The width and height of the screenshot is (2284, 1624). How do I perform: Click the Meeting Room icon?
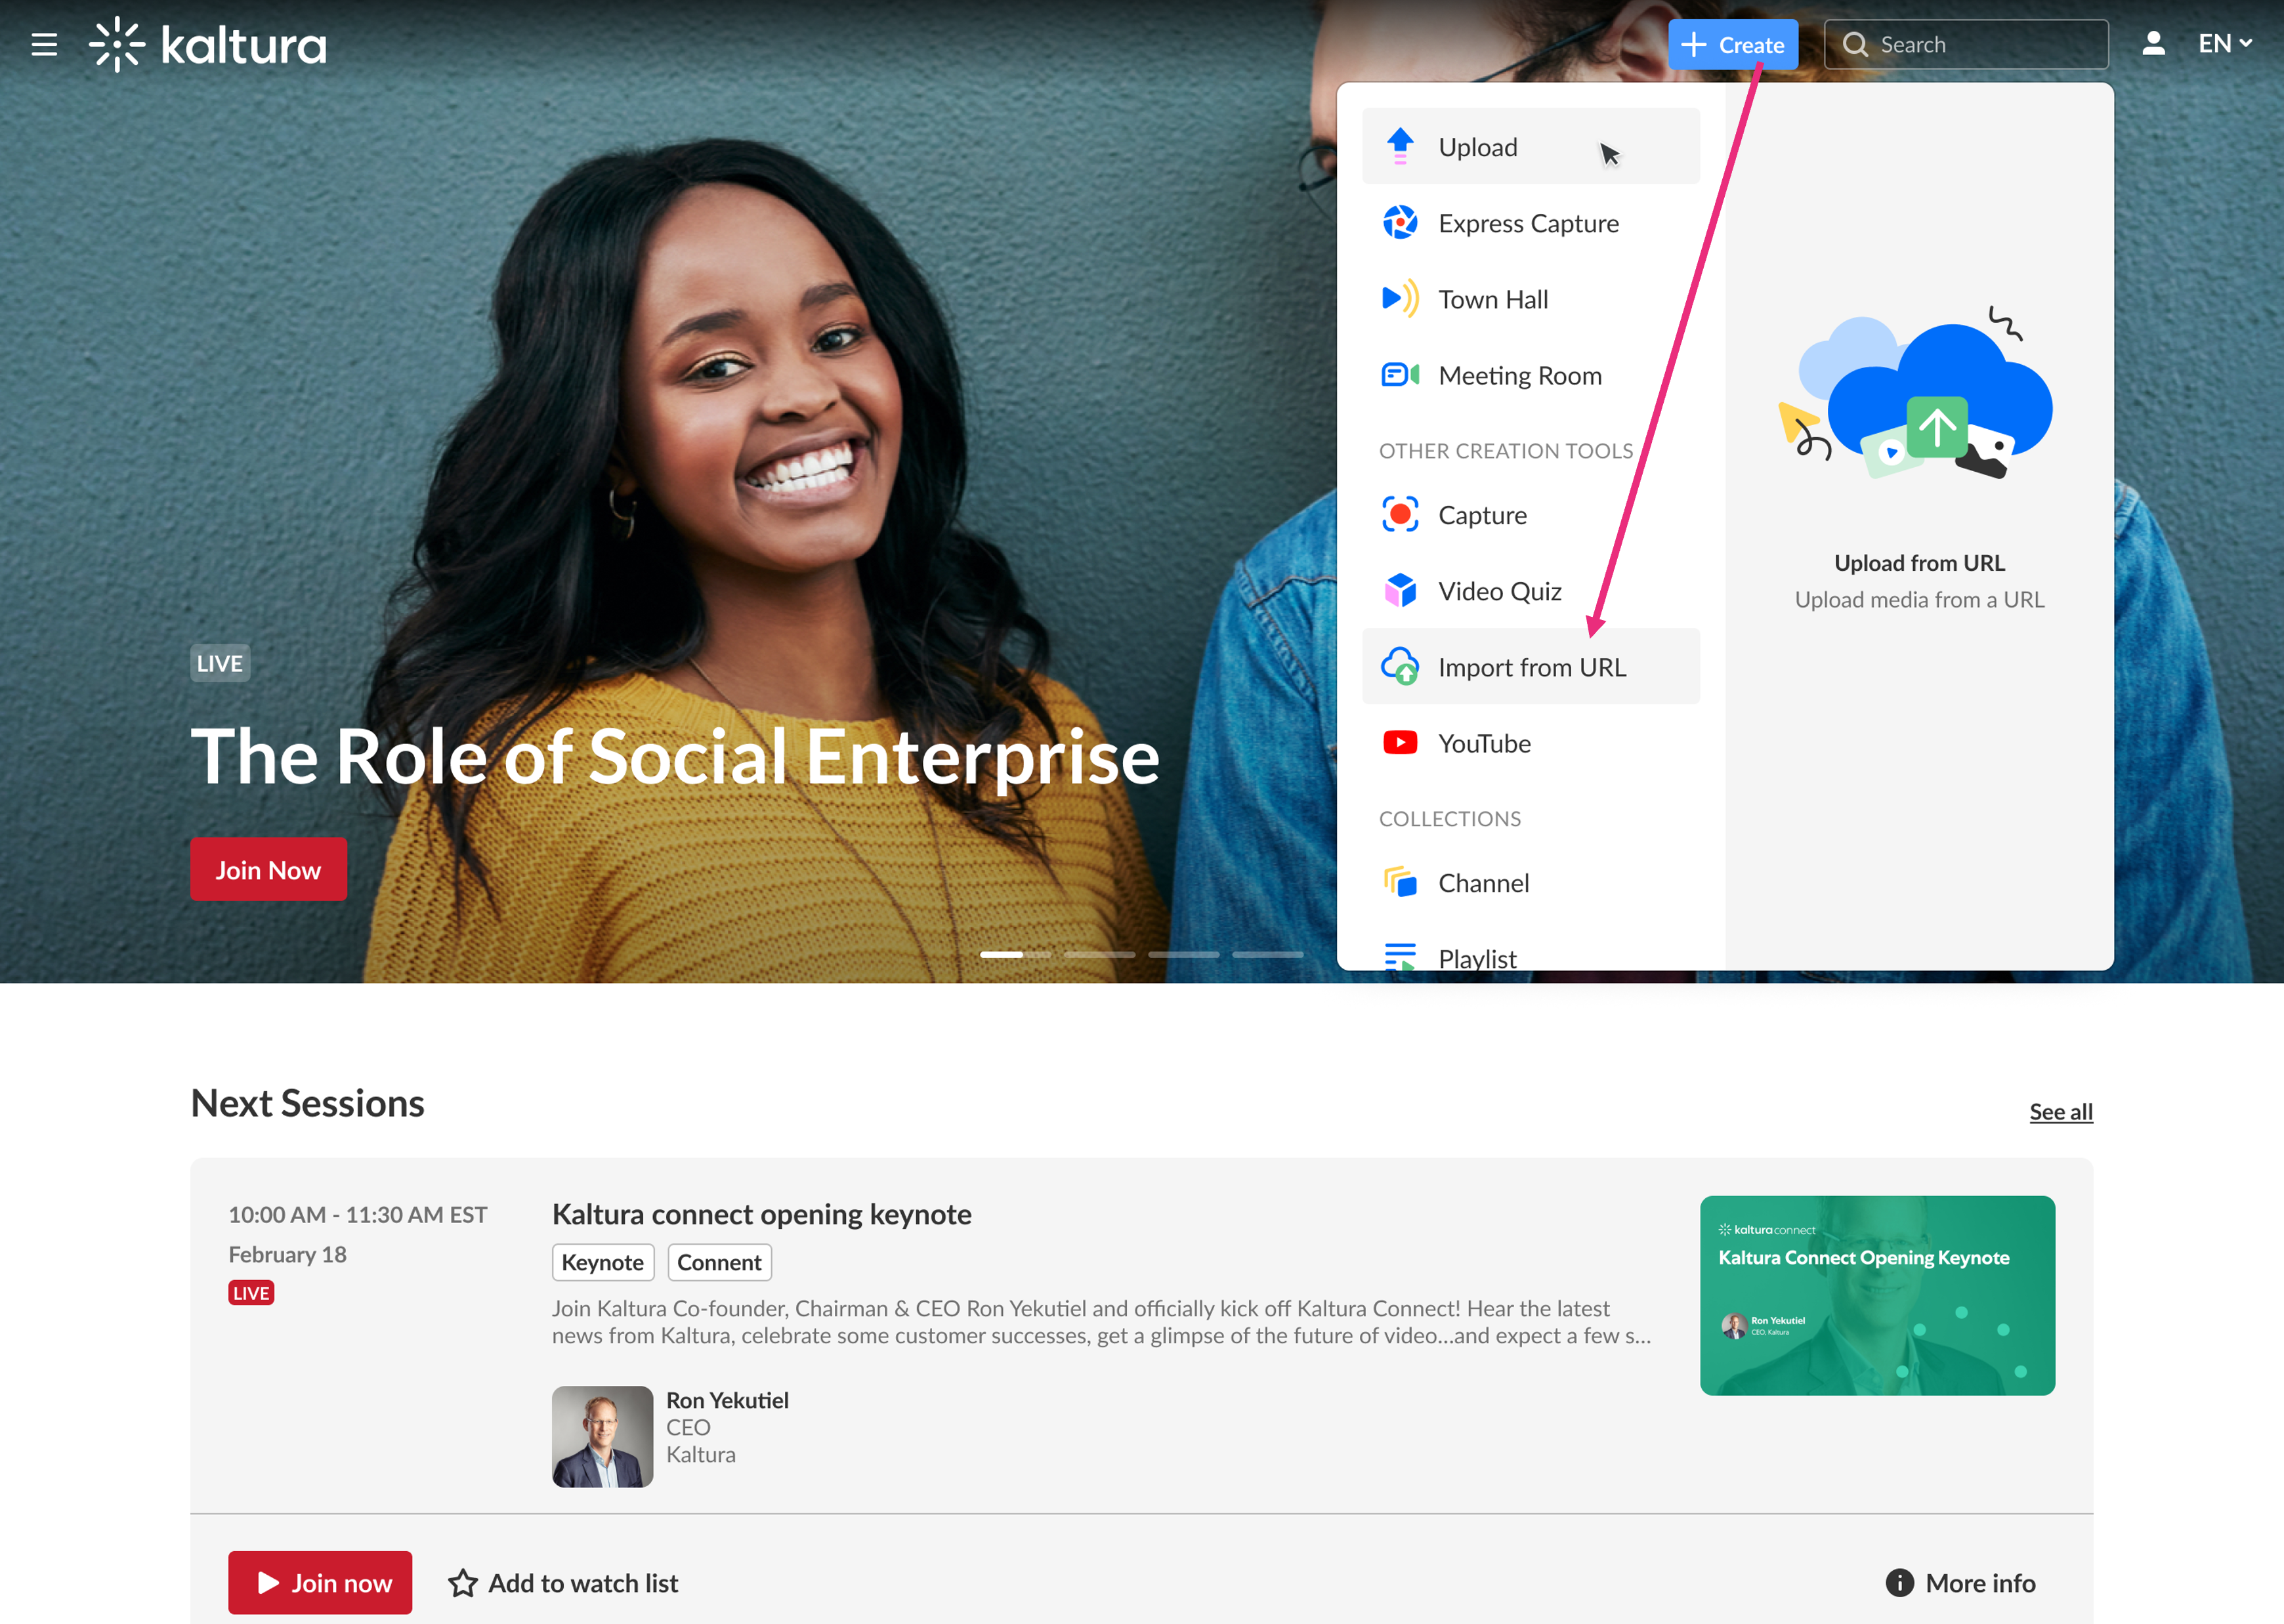pos(1399,375)
